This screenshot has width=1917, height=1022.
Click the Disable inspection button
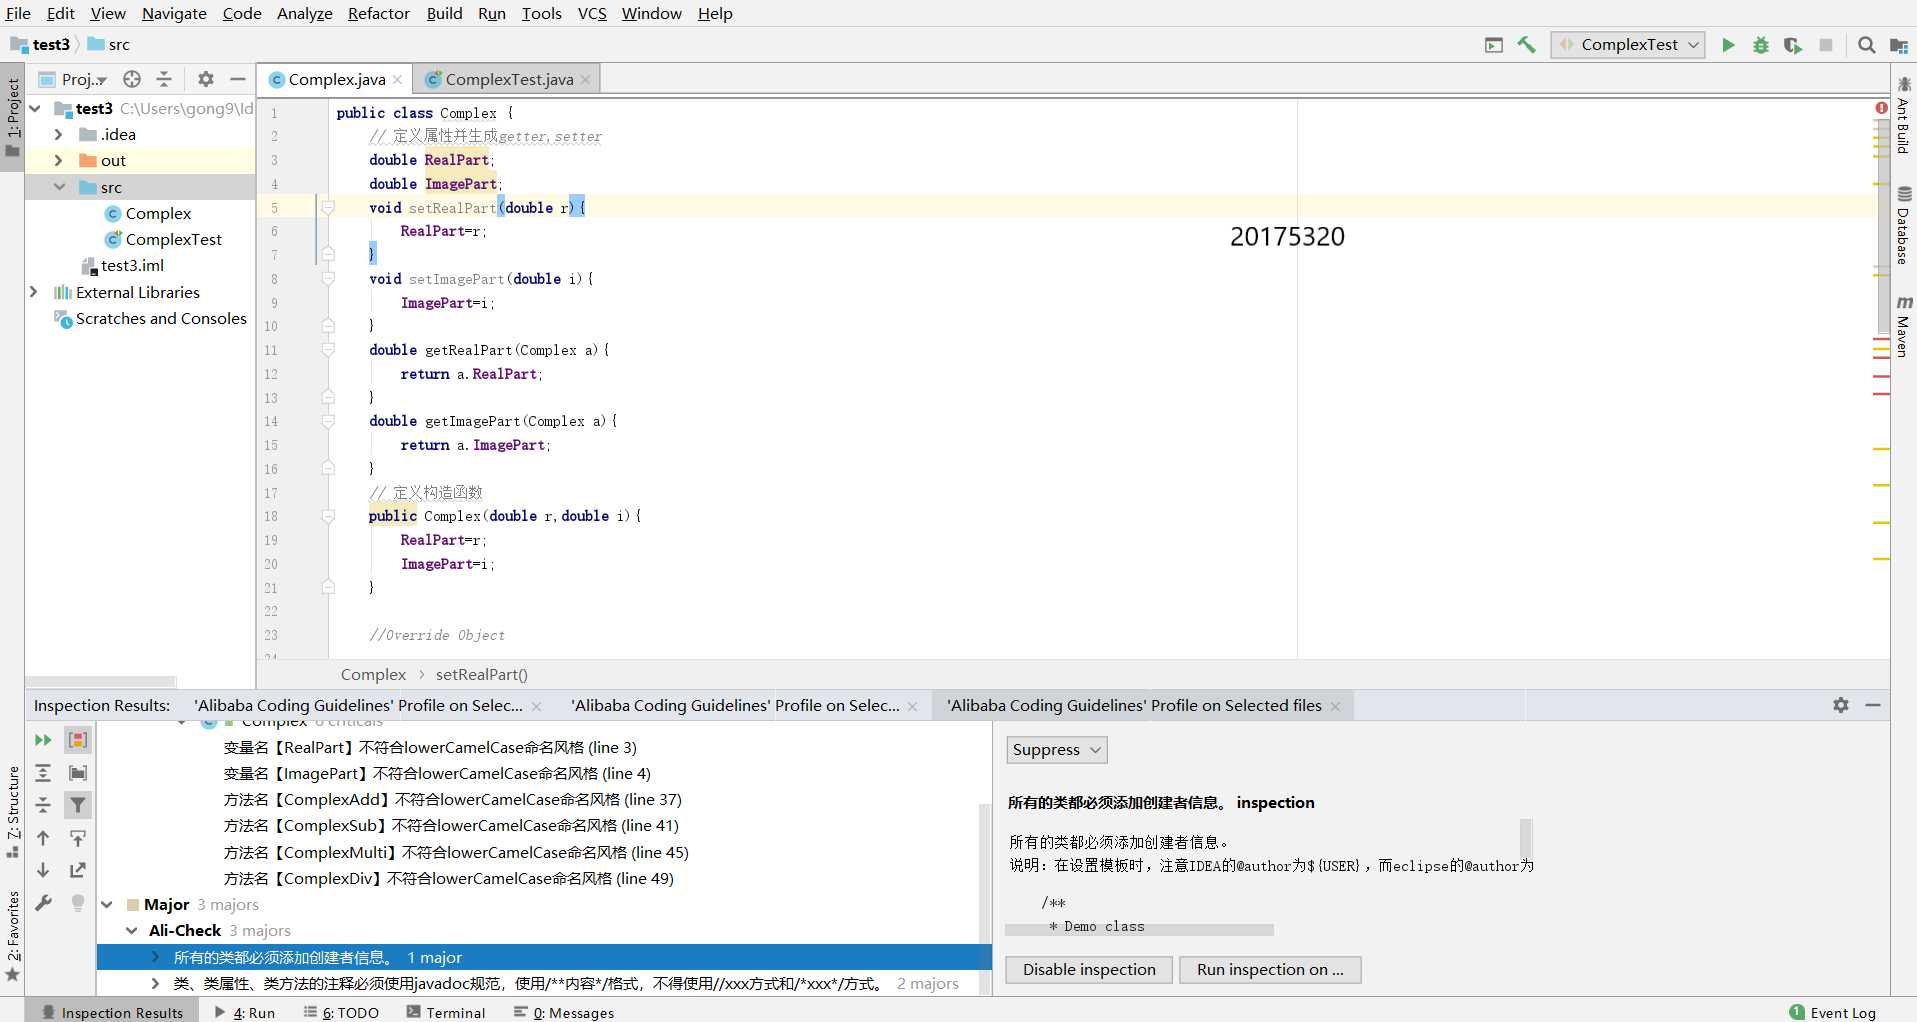click(x=1089, y=969)
